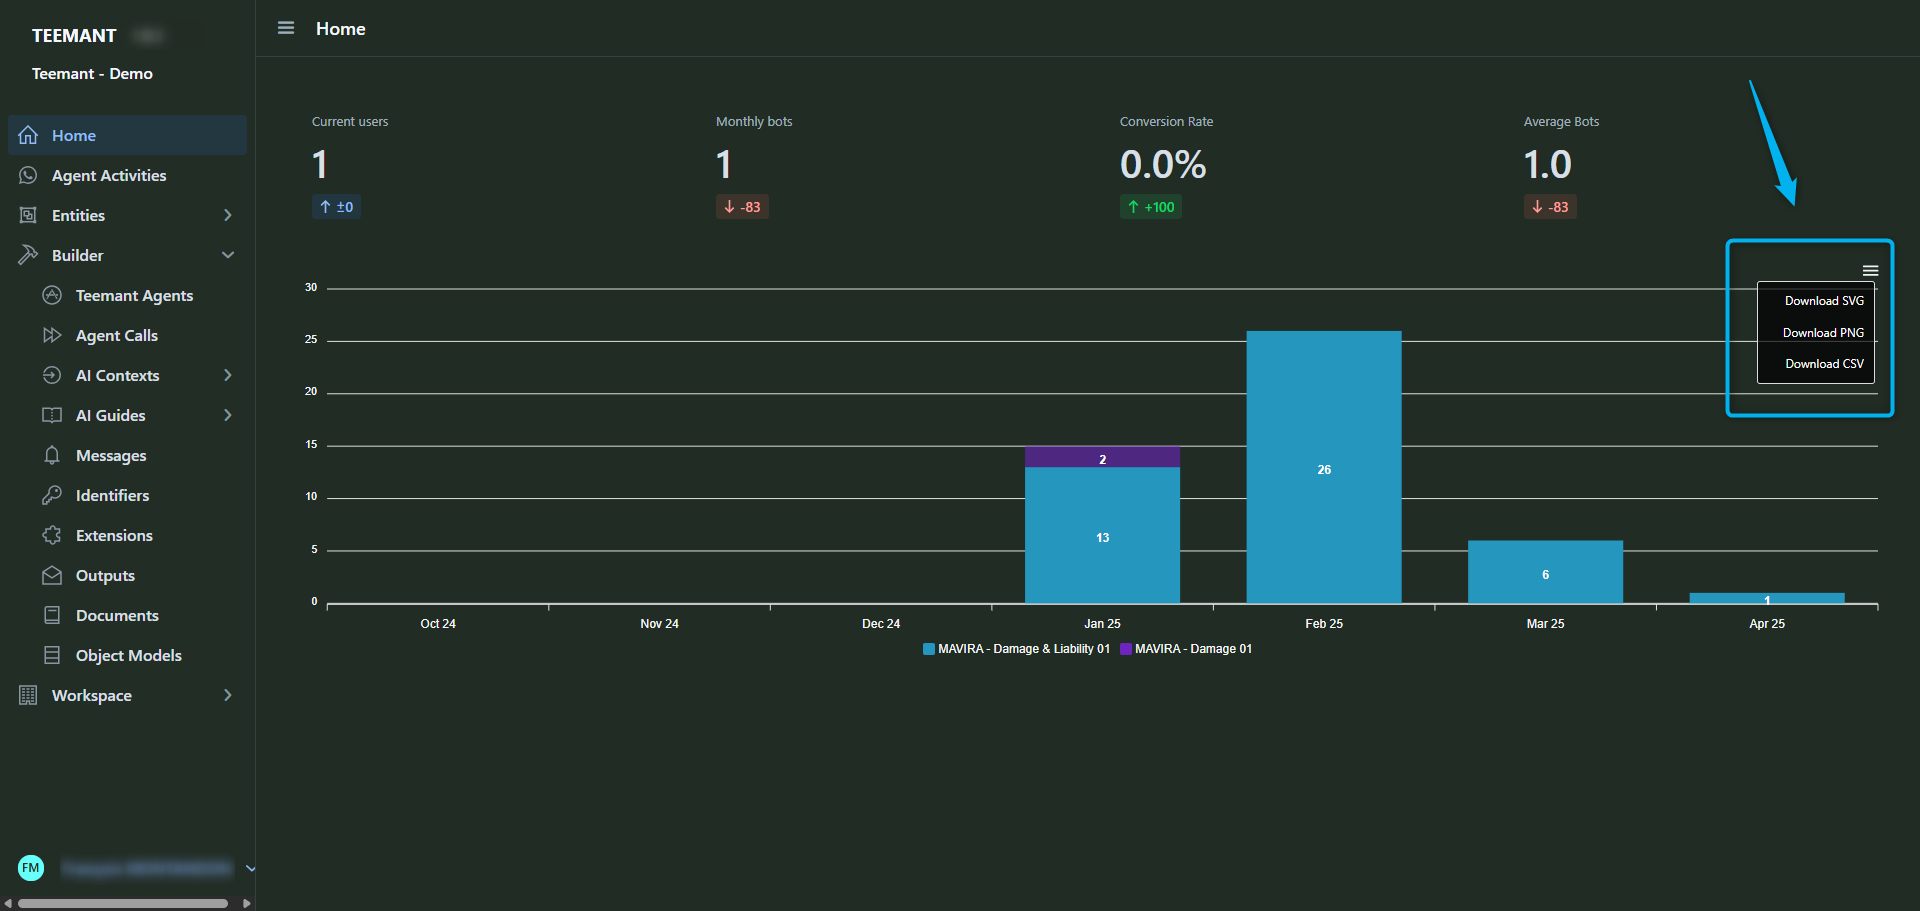The image size is (1920, 911).
Task: Open the user account dropdown arrow
Action: coord(250,868)
